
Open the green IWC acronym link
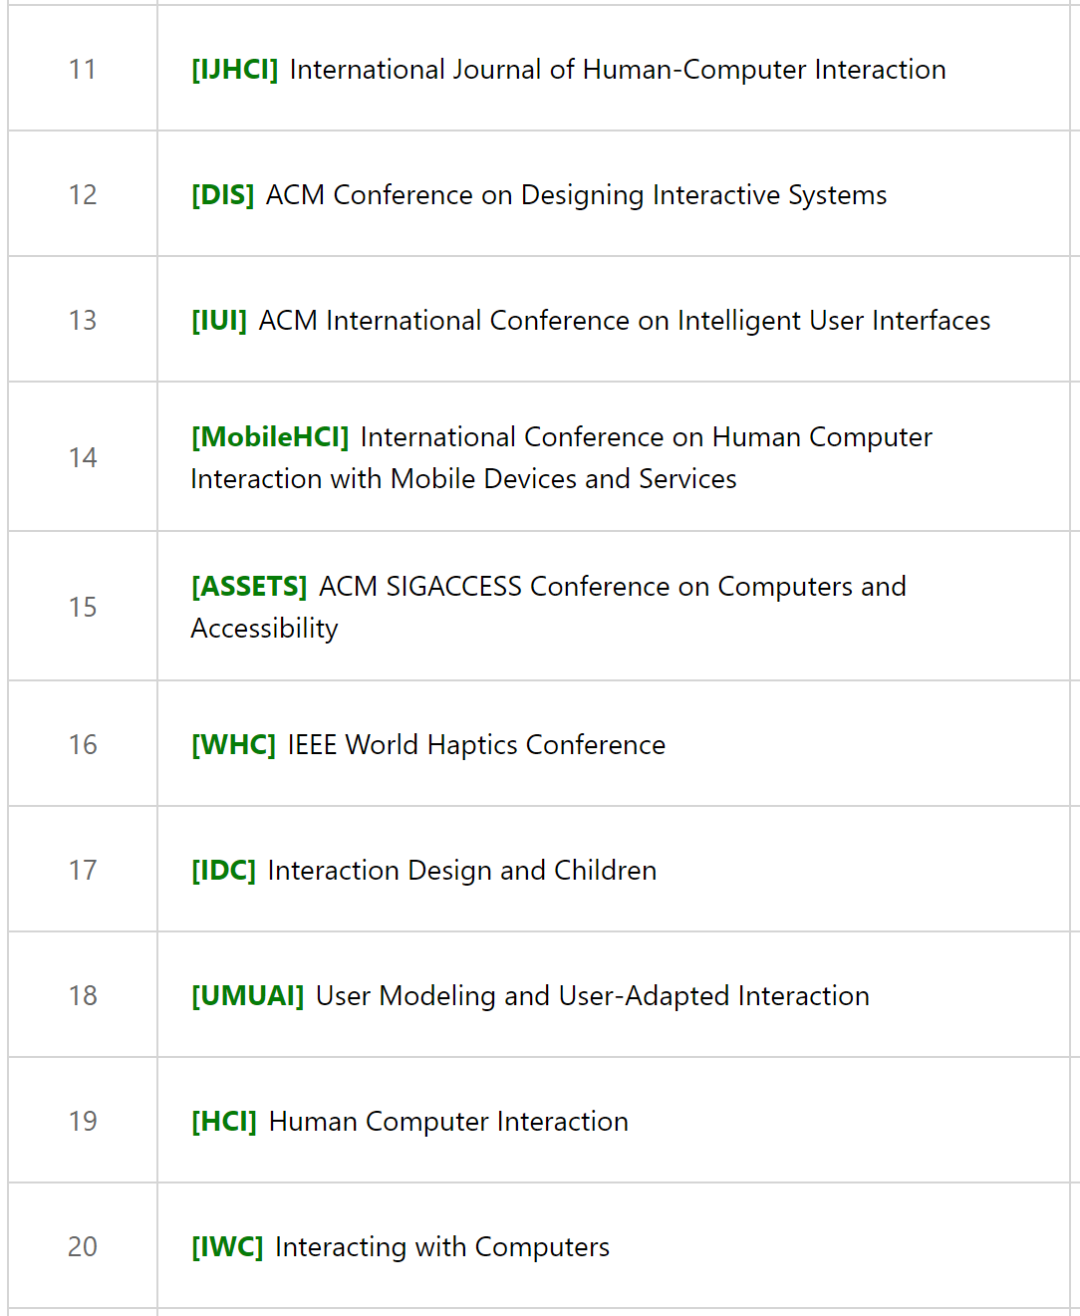(227, 1247)
